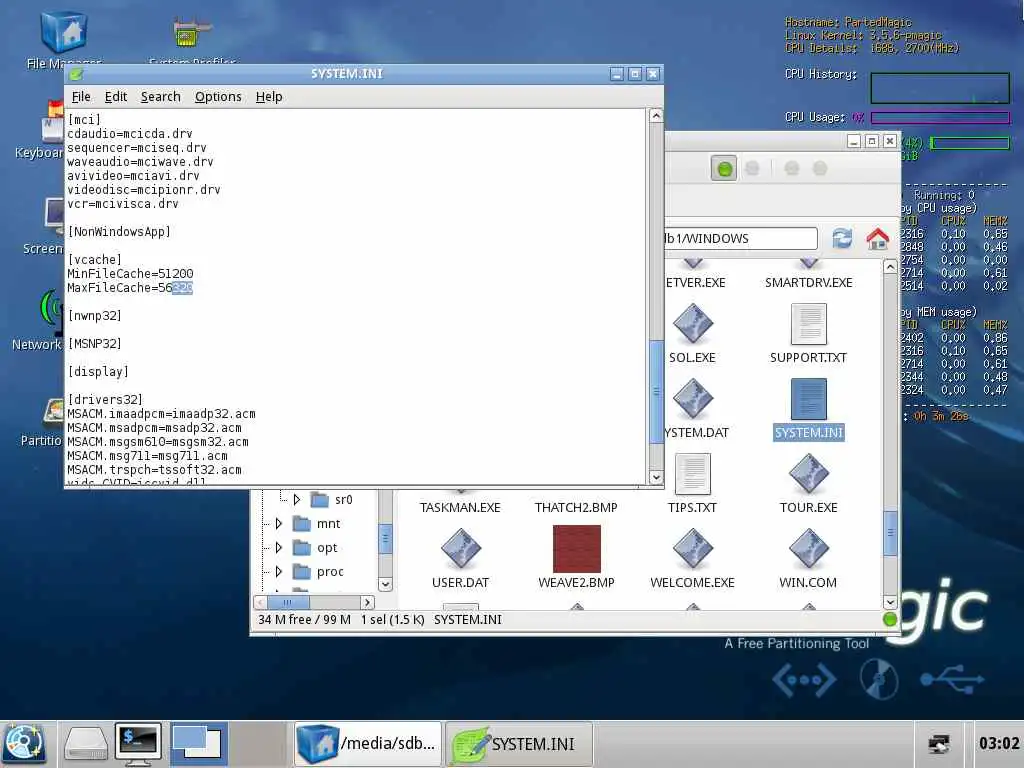Open the Search menu in the text editor

tap(160, 97)
